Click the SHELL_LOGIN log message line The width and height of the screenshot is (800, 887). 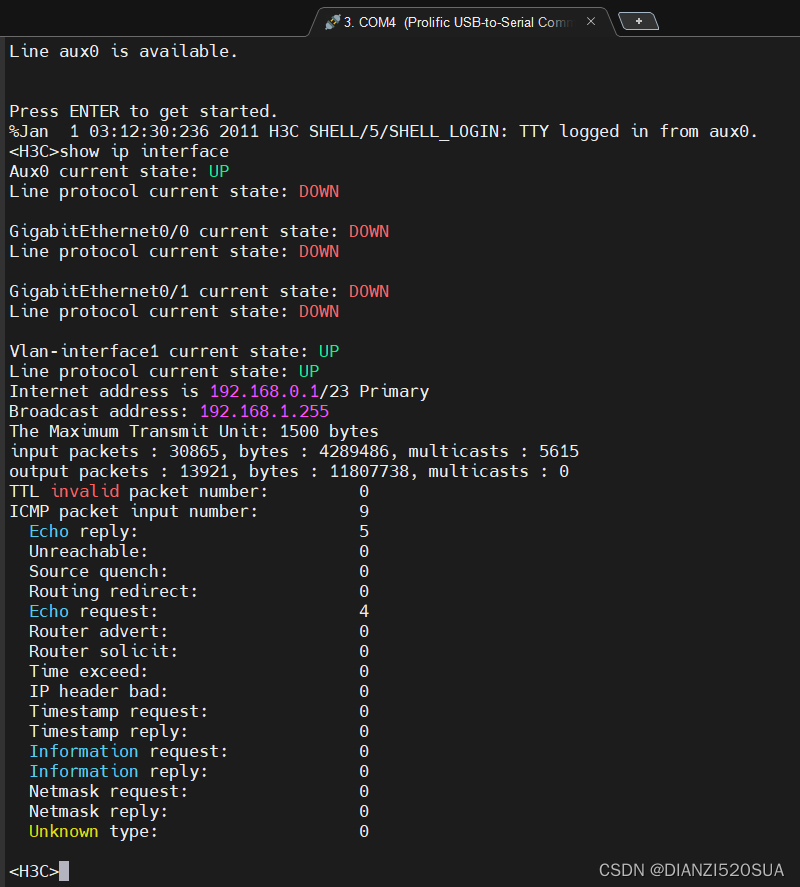(383, 132)
